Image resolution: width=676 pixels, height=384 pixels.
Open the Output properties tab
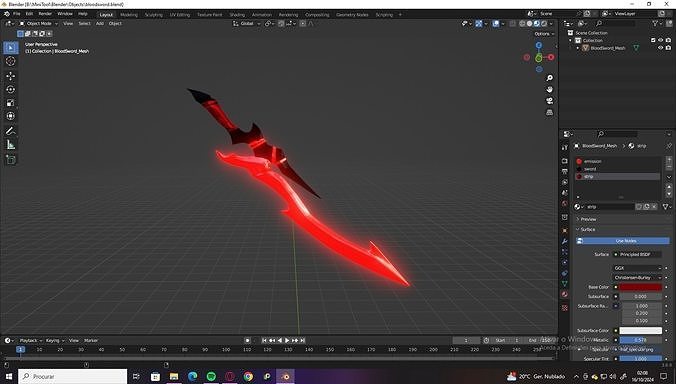click(x=565, y=172)
